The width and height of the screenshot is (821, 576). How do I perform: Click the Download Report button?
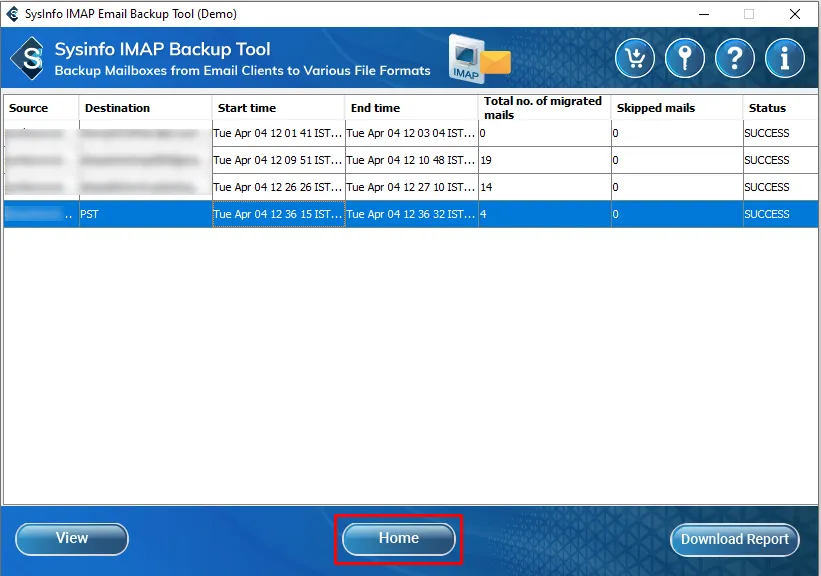click(735, 539)
